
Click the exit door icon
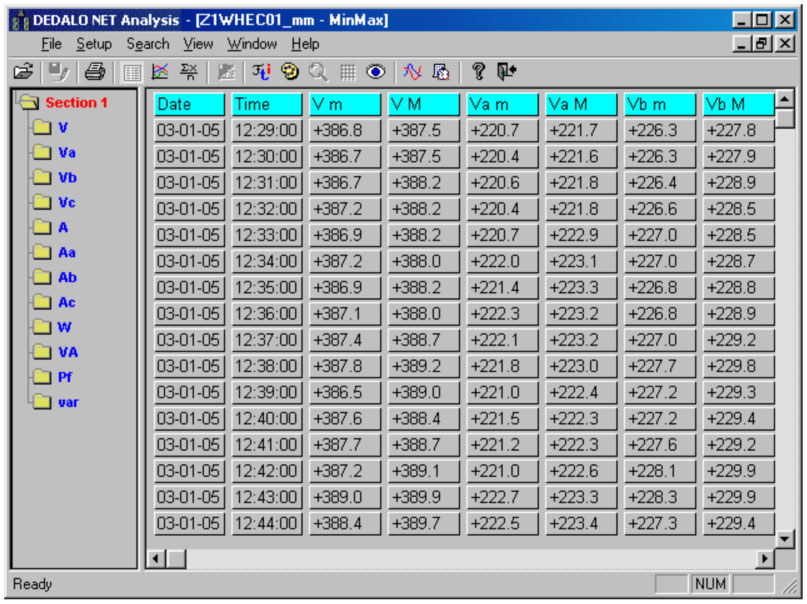pos(507,71)
